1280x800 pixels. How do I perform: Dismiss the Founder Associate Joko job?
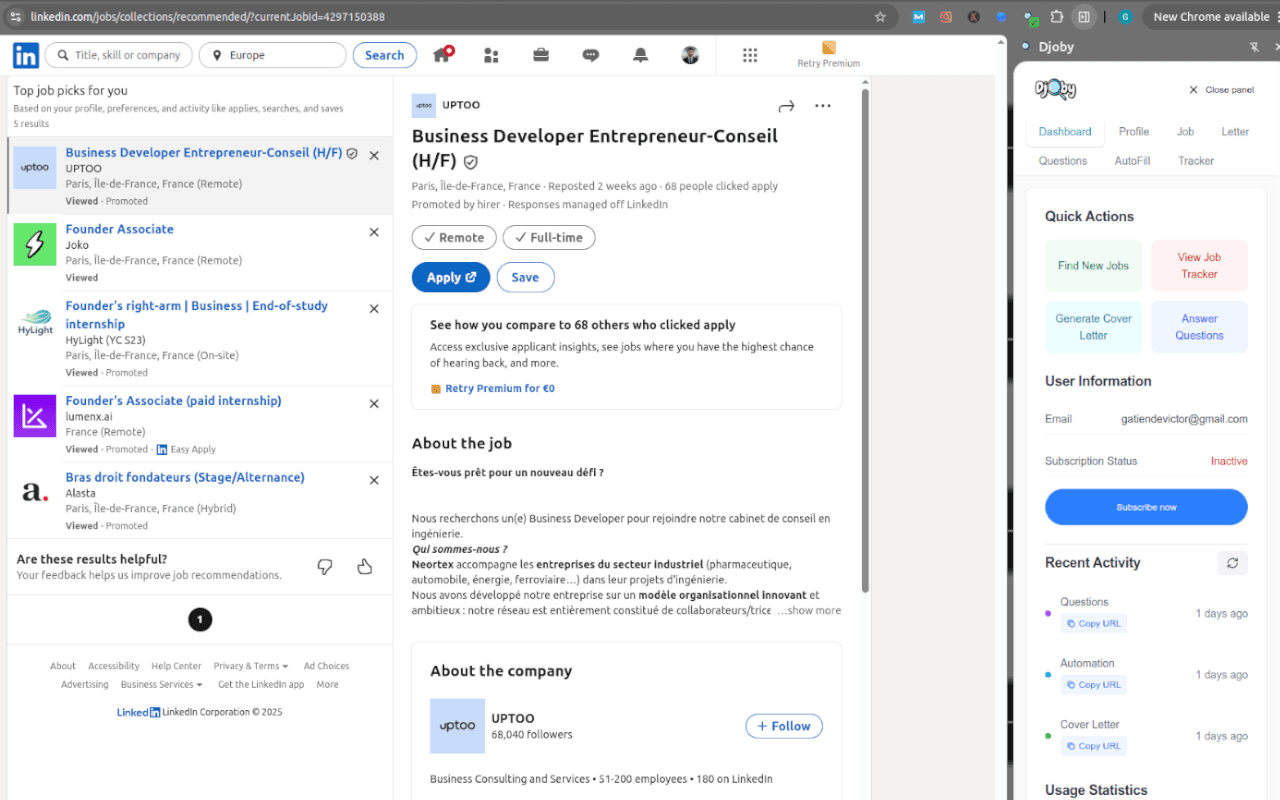point(374,232)
